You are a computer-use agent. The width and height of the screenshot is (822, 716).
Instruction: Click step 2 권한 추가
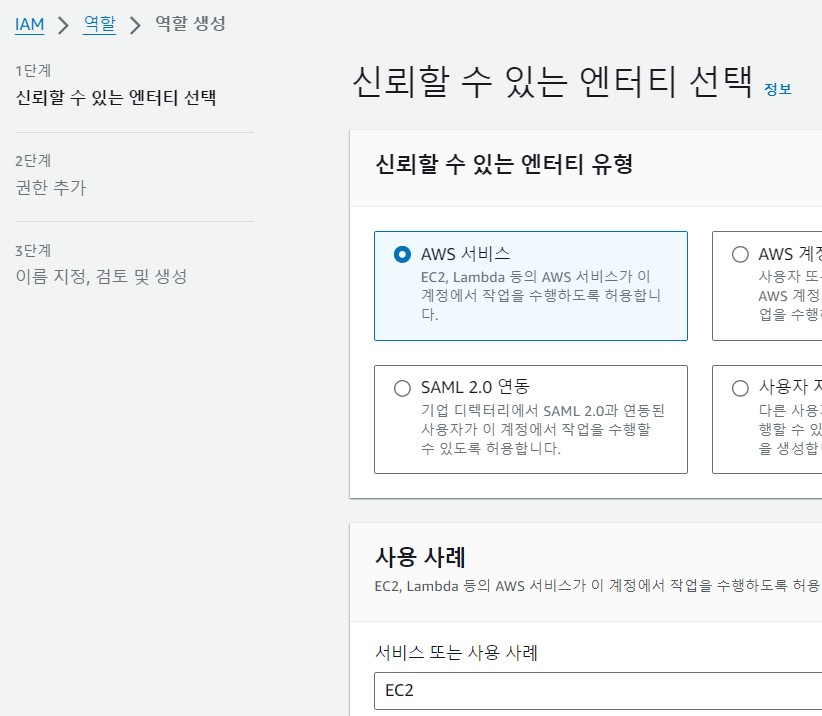click(51, 187)
